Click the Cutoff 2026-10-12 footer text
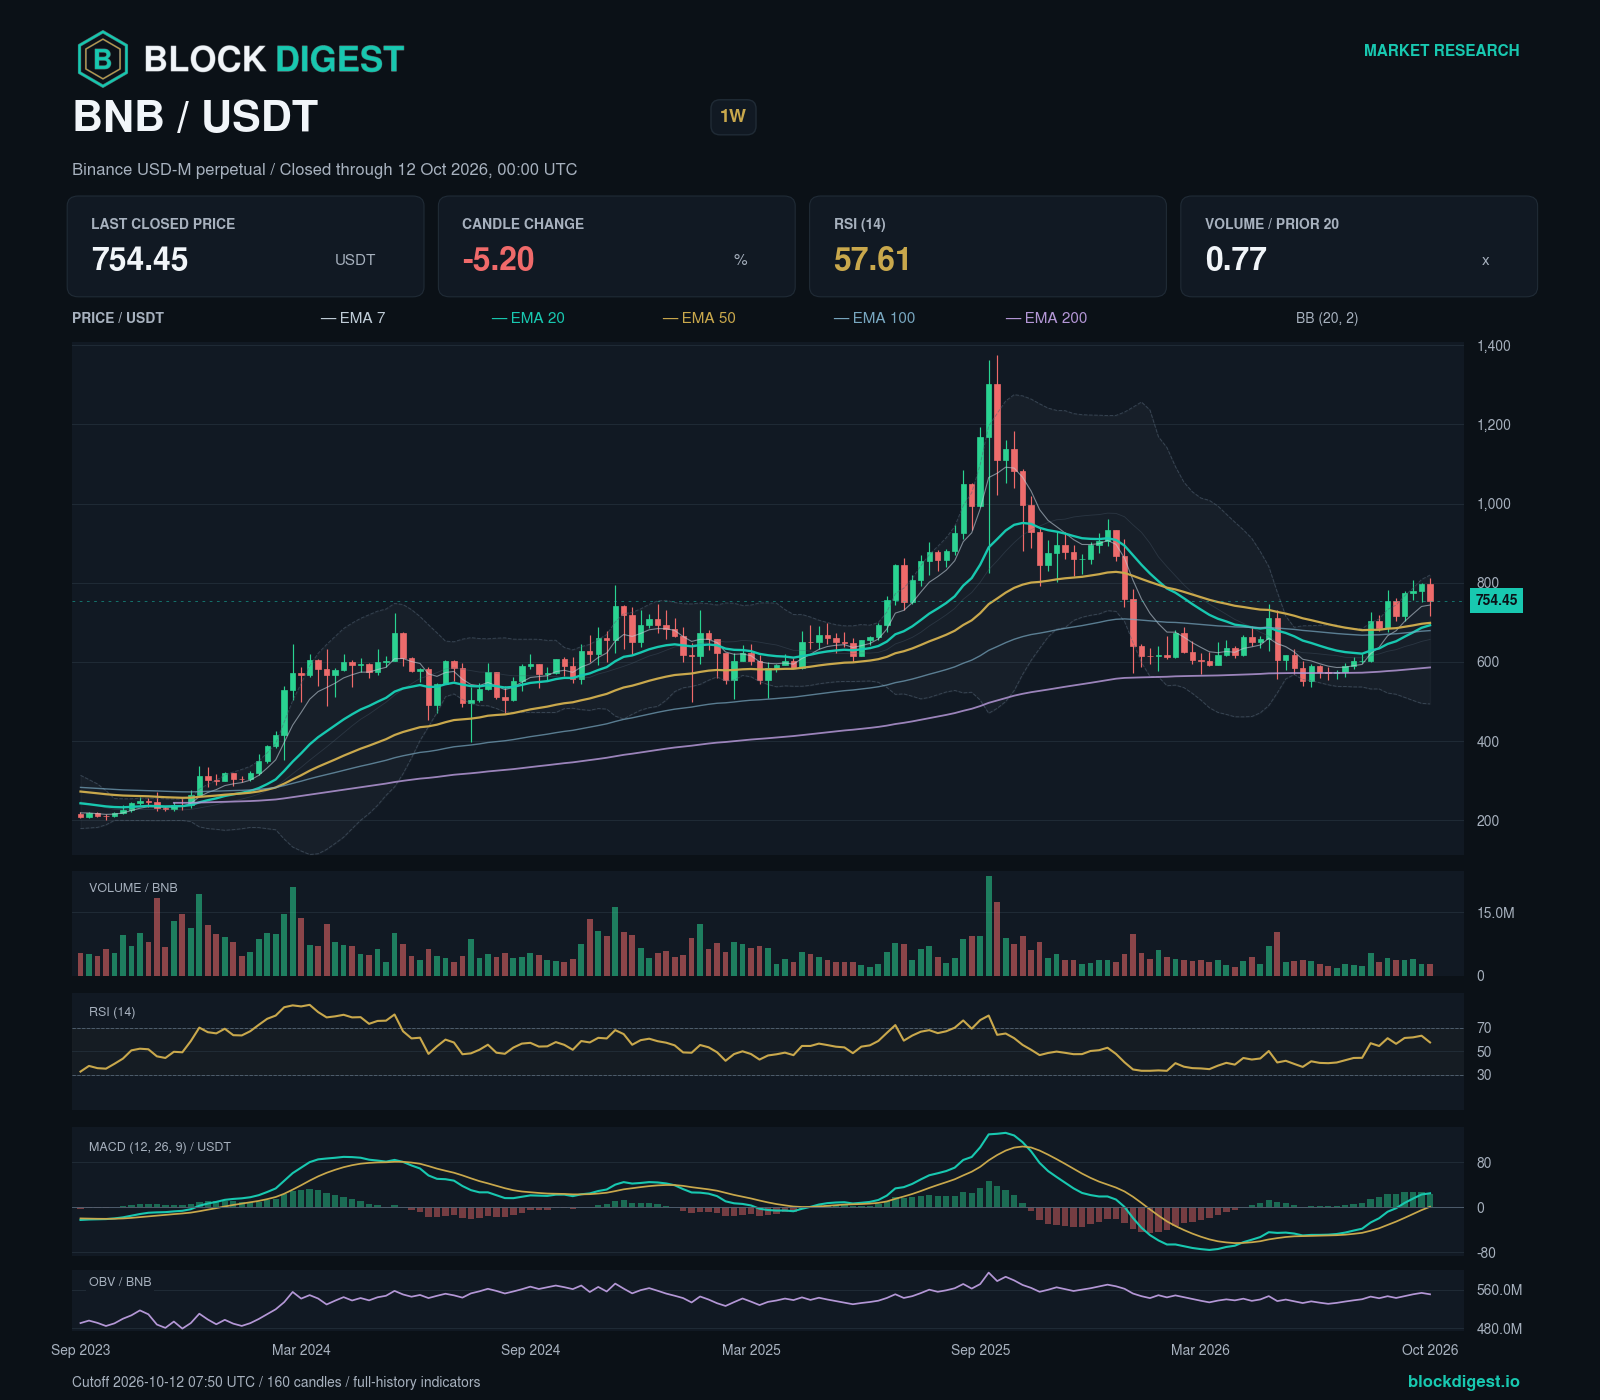 (276, 1382)
